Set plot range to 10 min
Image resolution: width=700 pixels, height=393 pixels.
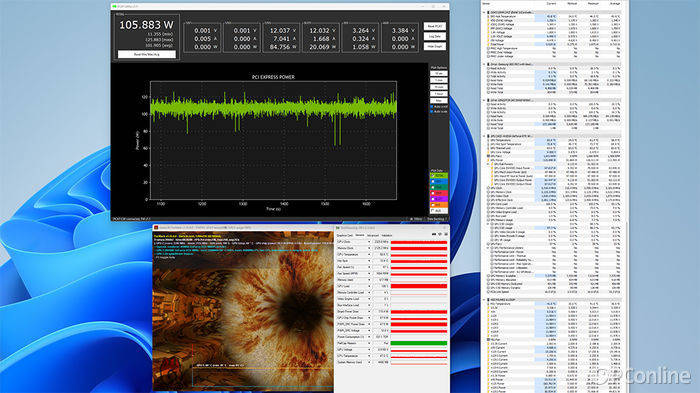point(439,87)
